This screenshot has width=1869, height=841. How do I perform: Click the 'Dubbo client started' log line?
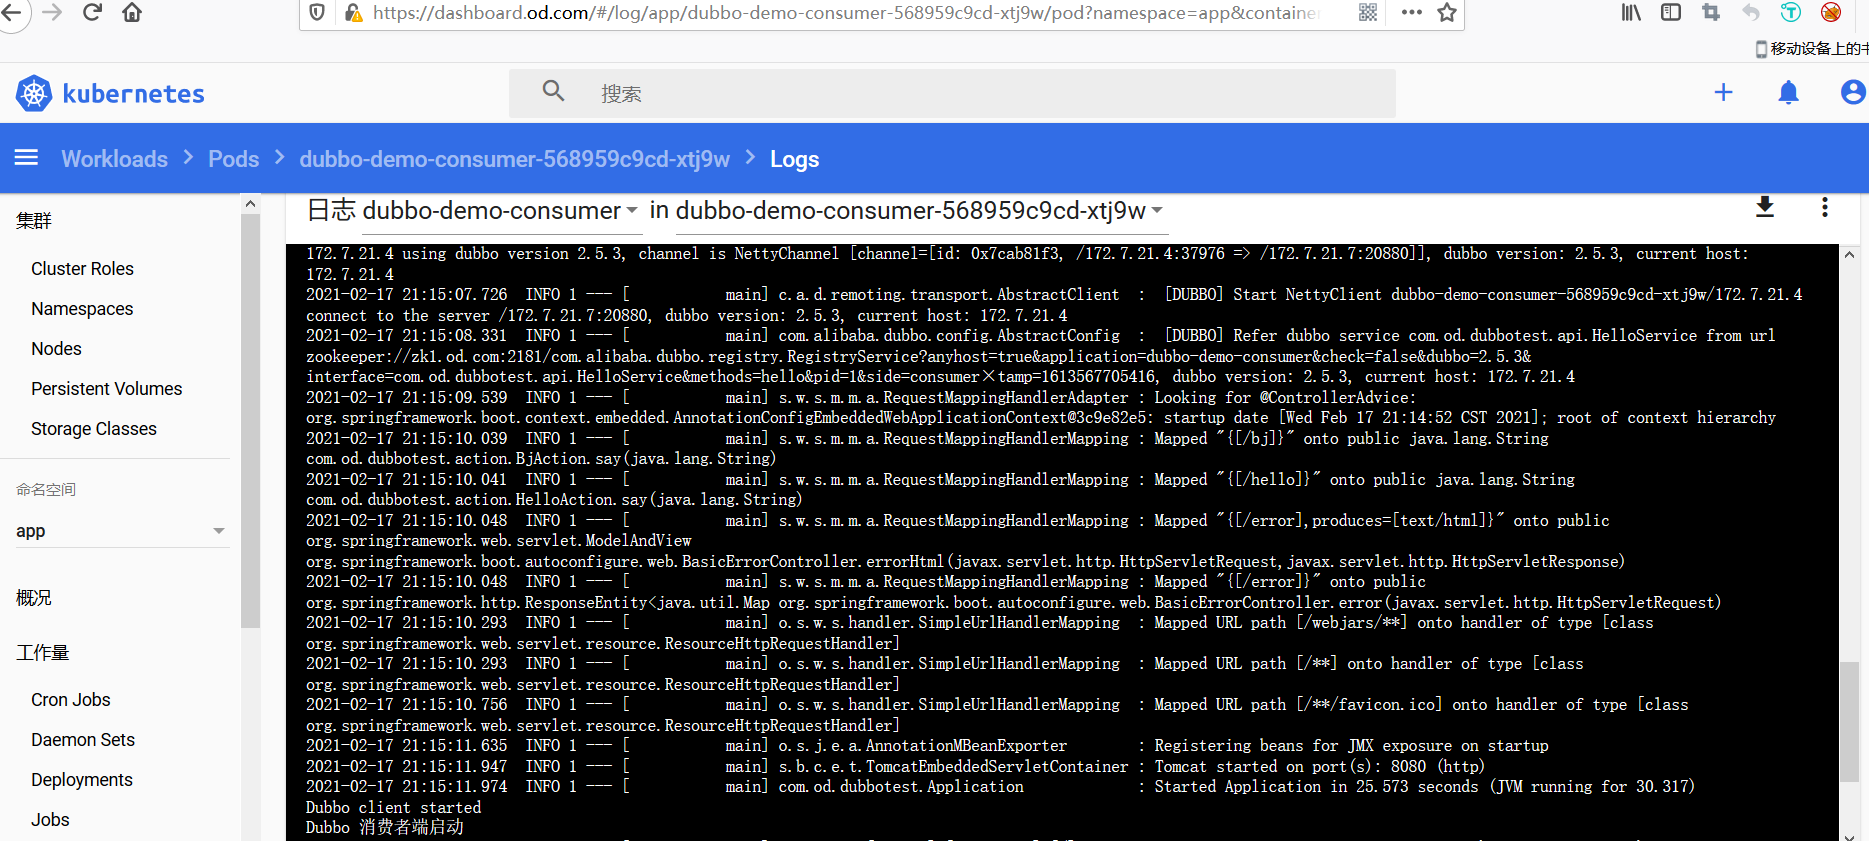[x=393, y=807]
